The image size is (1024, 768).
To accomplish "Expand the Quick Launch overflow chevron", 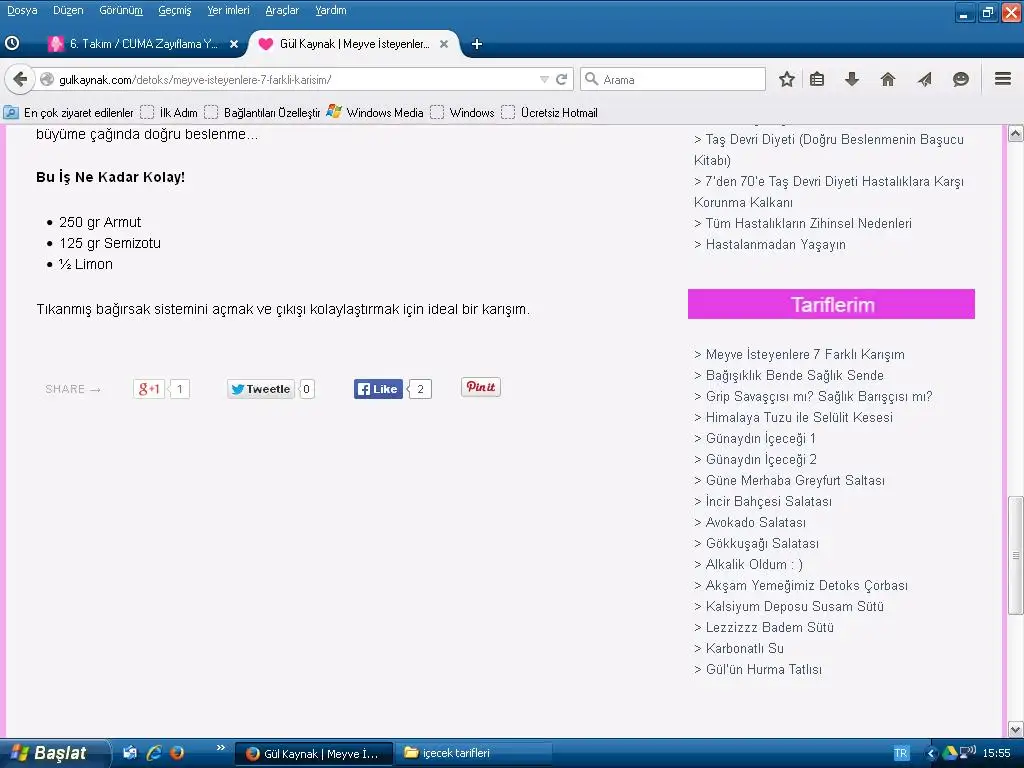I will click(221, 748).
